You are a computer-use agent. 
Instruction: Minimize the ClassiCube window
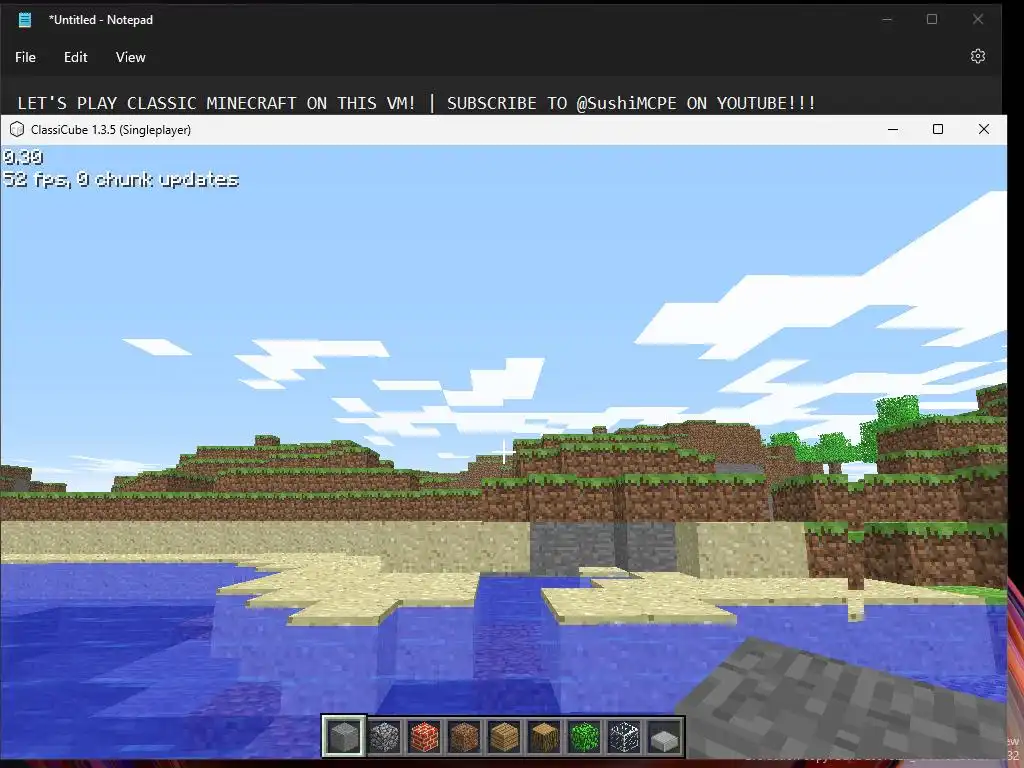coord(893,129)
